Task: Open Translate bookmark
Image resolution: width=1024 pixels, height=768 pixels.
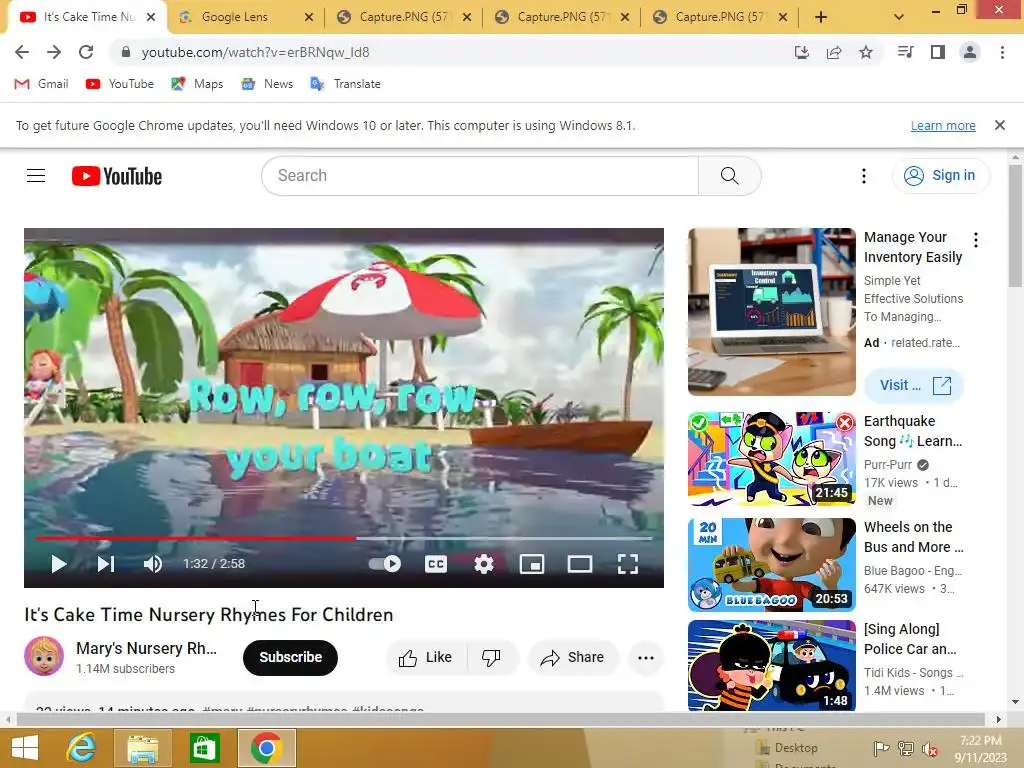Action: (345, 84)
